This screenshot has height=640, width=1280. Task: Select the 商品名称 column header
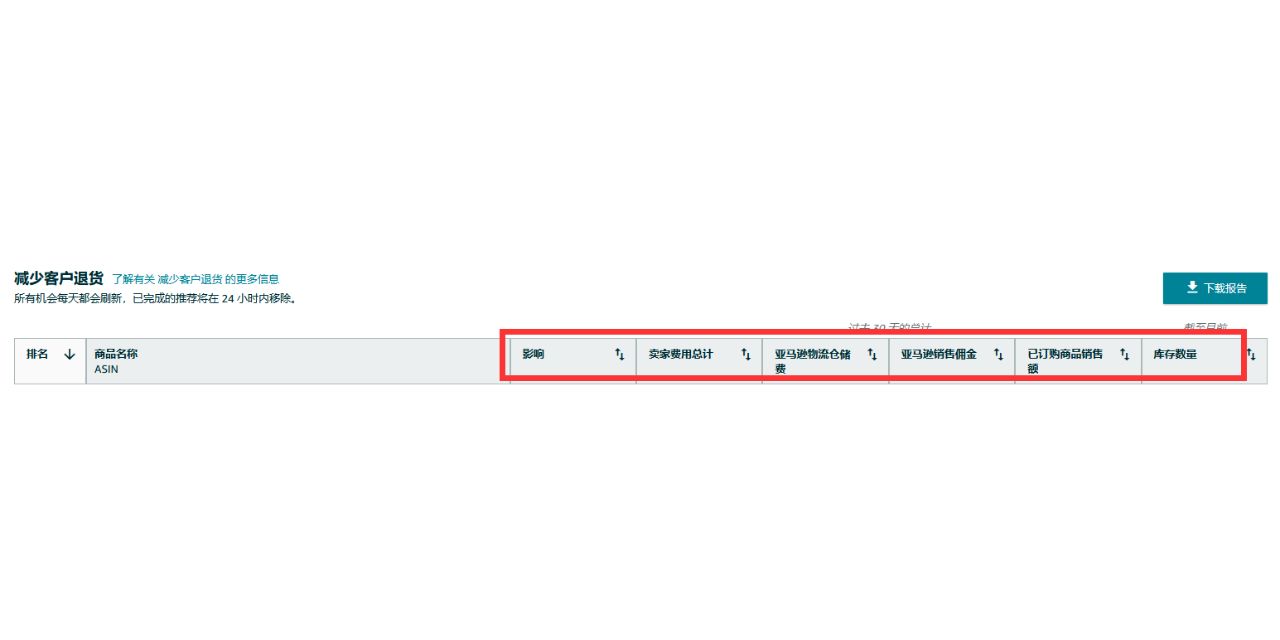[298, 361]
